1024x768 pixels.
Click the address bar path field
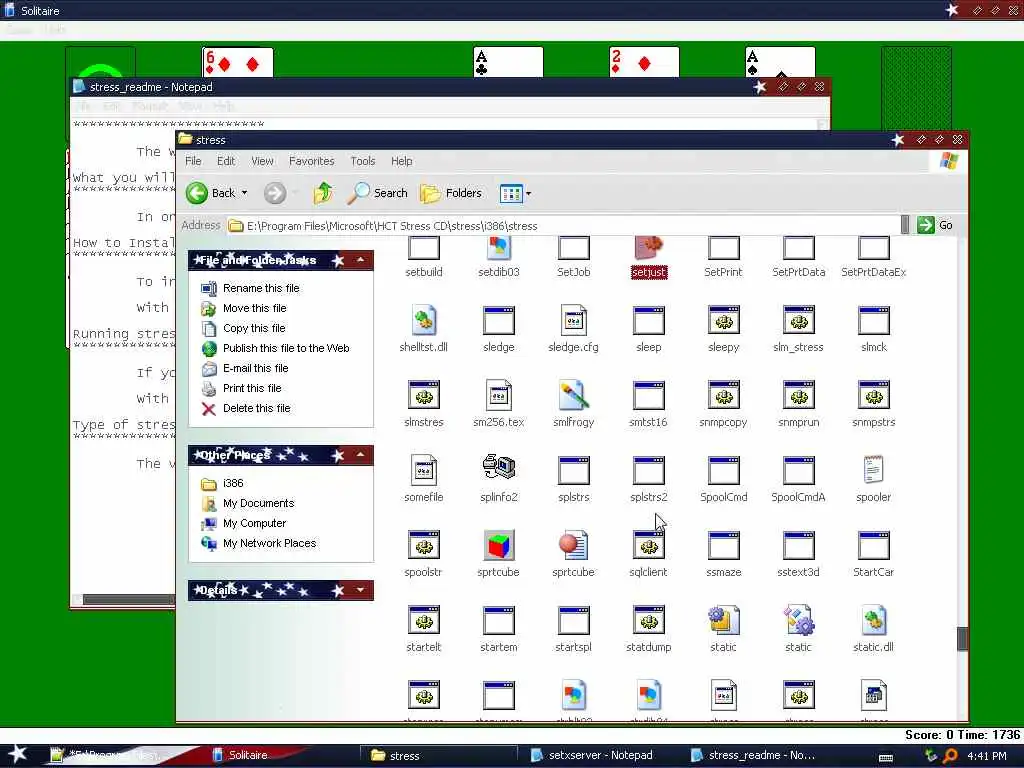(563, 225)
